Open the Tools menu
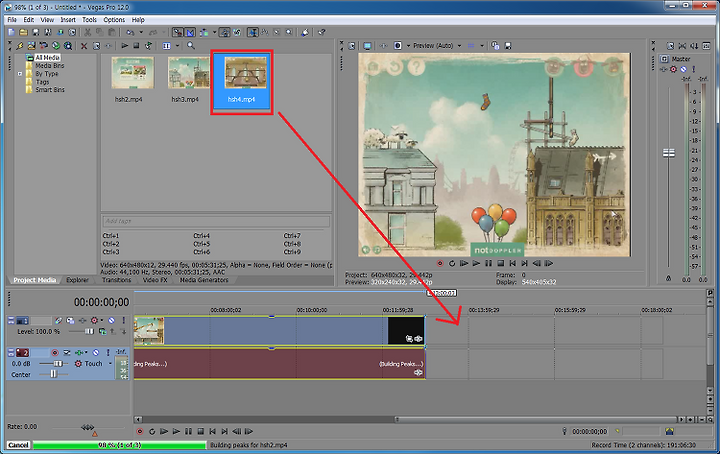720x454 pixels. pos(89,20)
